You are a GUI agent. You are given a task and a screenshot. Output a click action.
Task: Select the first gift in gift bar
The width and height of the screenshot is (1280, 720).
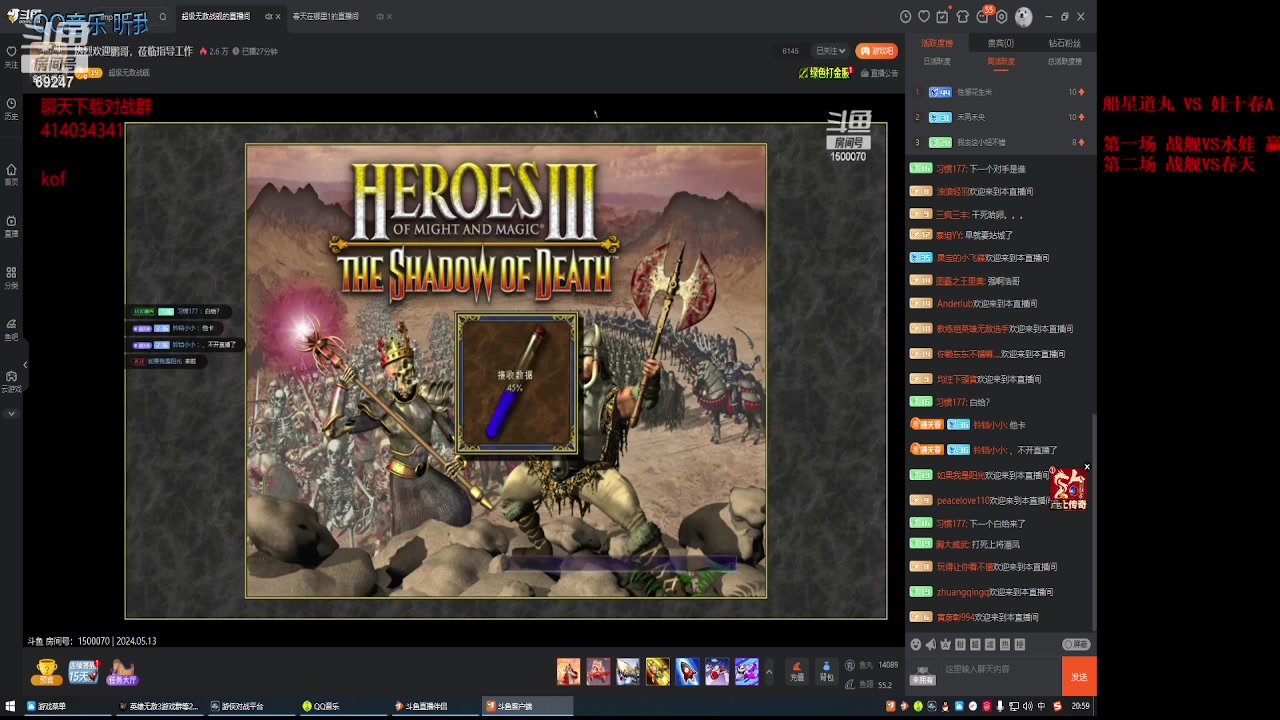coord(568,671)
